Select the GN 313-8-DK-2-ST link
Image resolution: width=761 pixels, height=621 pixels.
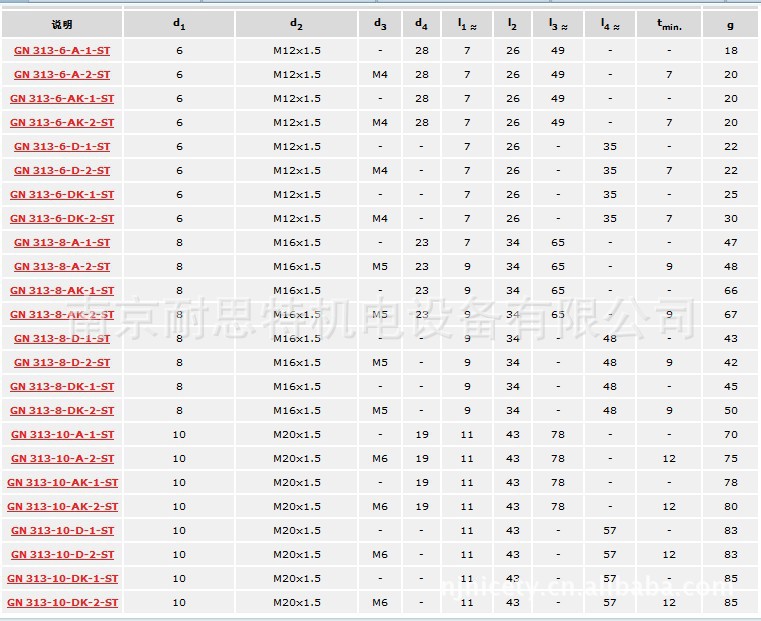point(62,411)
